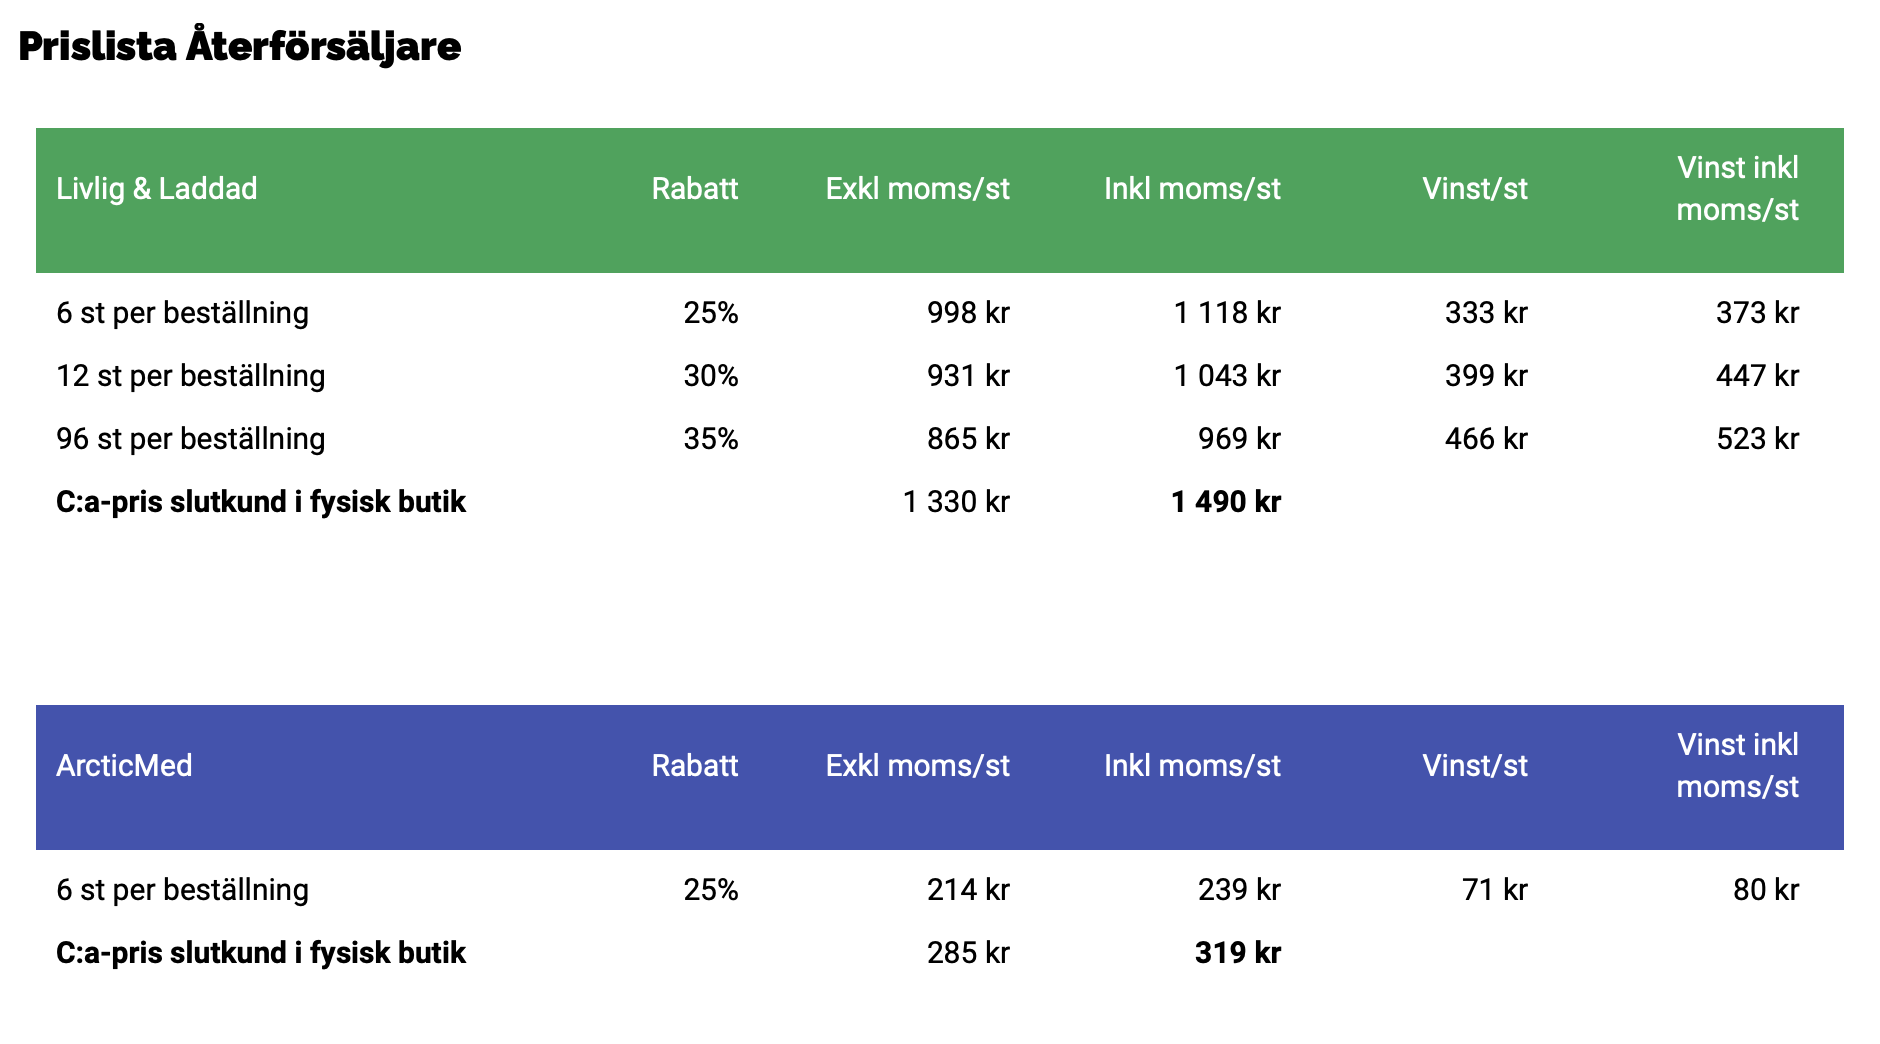Select the 466 kr profit cell

click(x=1486, y=438)
